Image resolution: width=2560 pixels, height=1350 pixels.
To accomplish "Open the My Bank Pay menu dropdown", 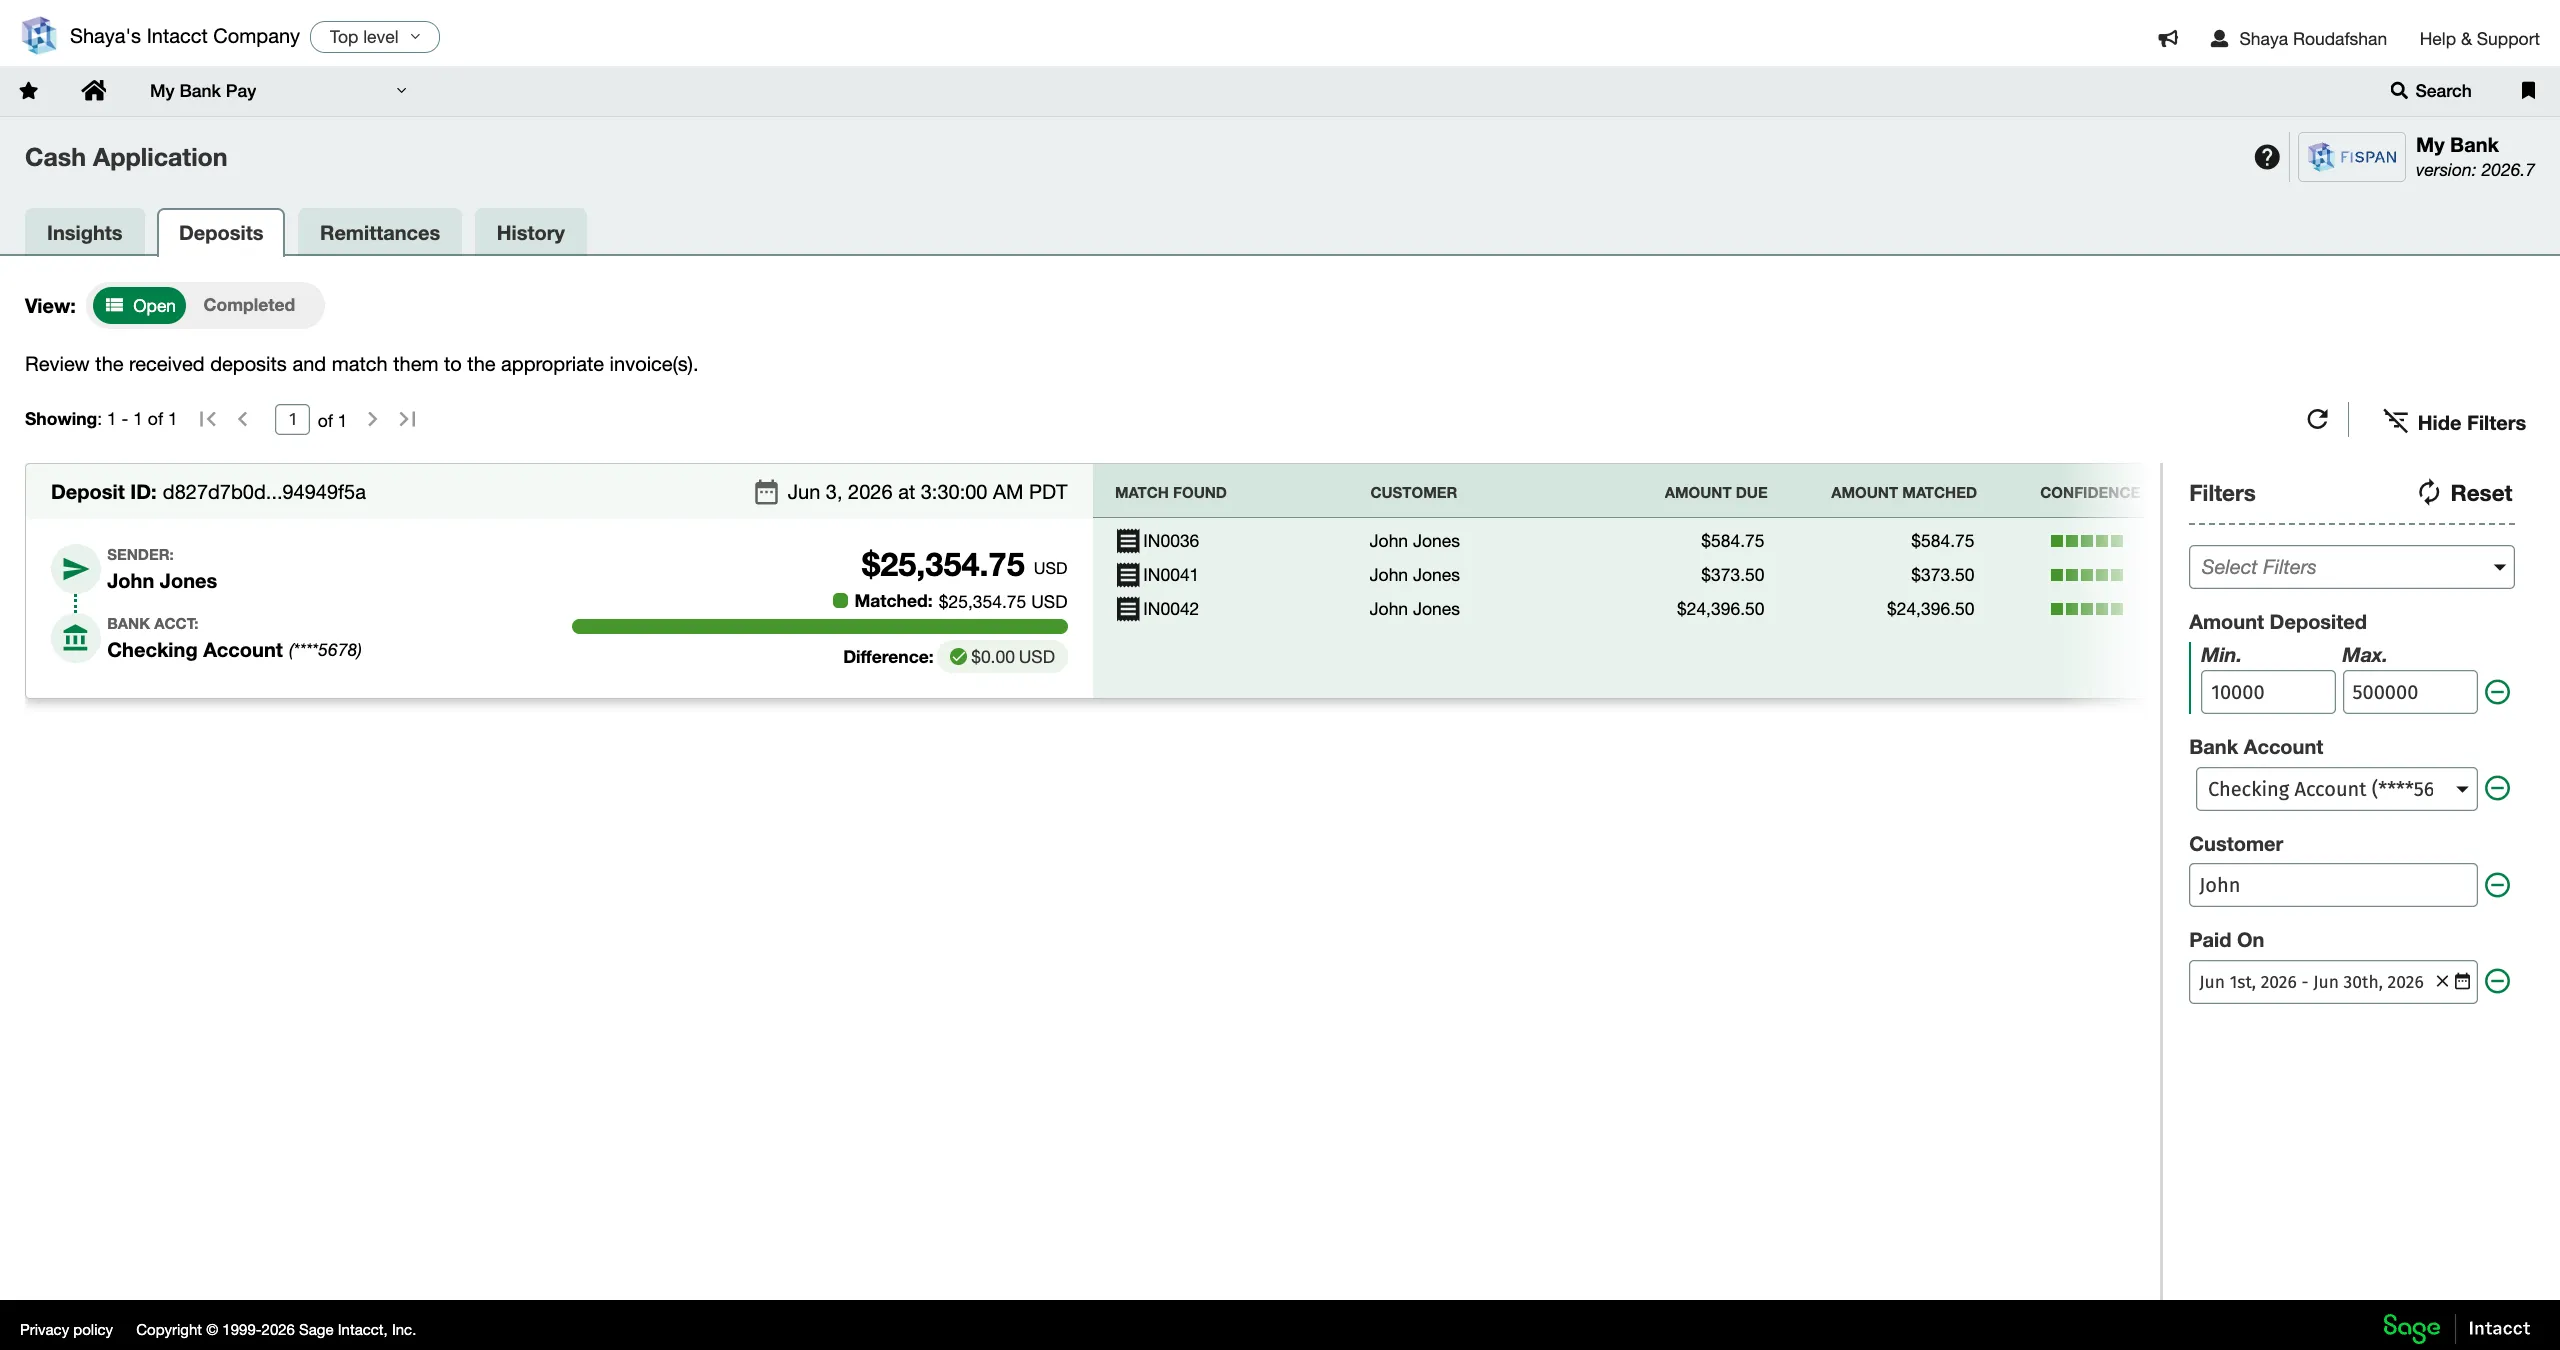I will (278, 91).
